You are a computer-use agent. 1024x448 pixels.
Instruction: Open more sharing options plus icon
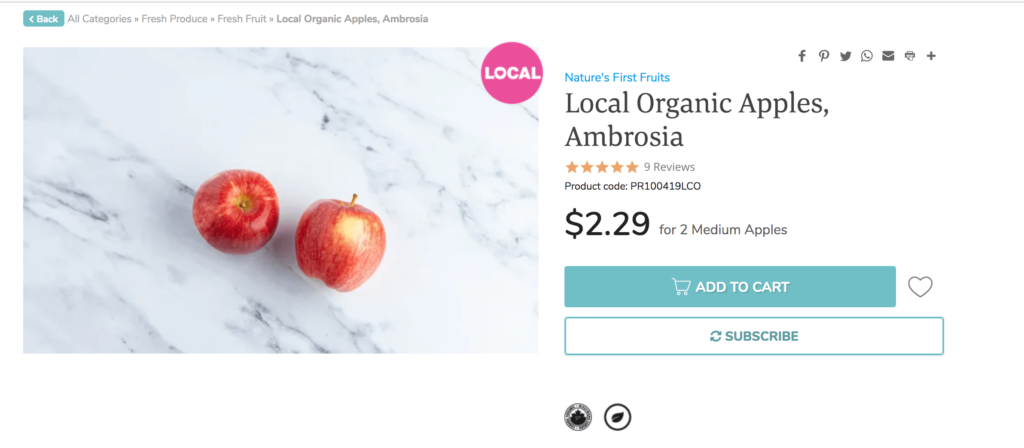931,56
